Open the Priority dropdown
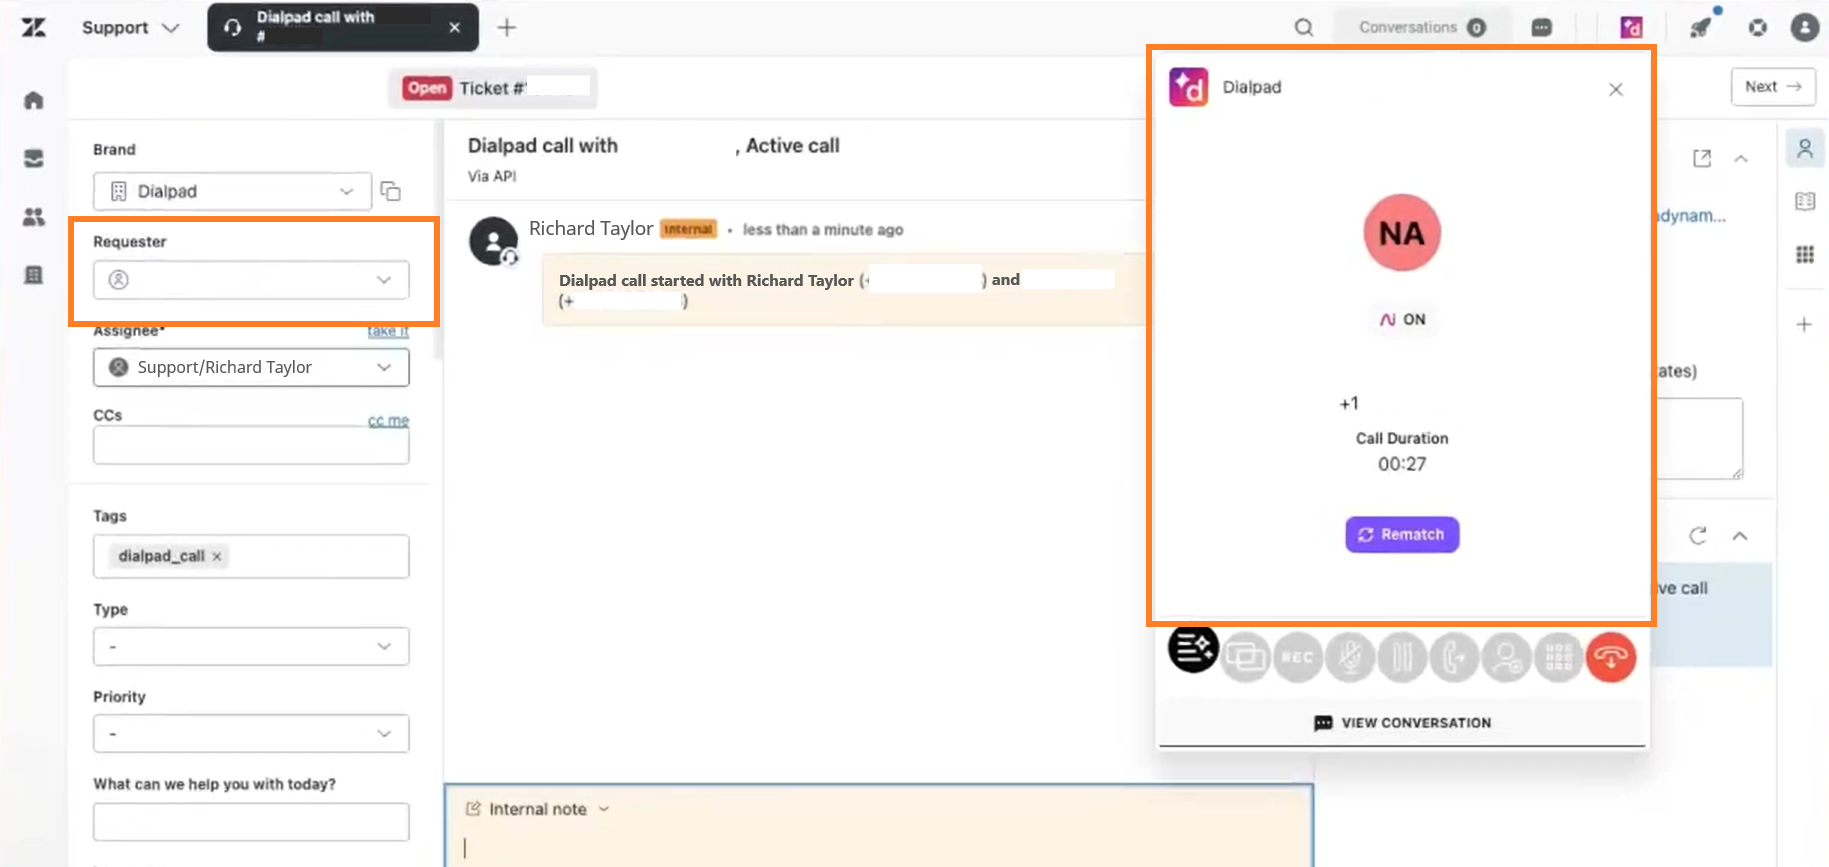The width and height of the screenshot is (1829, 867). point(251,733)
